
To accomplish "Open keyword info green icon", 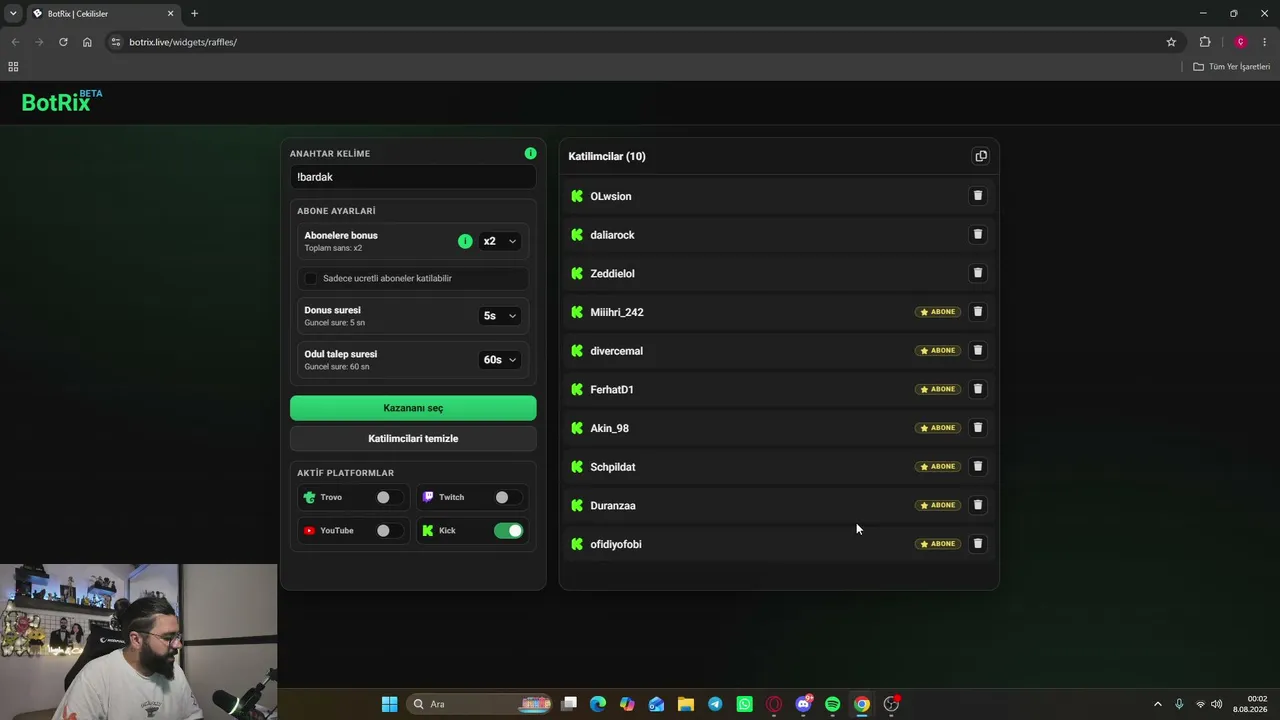I will point(530,153).
